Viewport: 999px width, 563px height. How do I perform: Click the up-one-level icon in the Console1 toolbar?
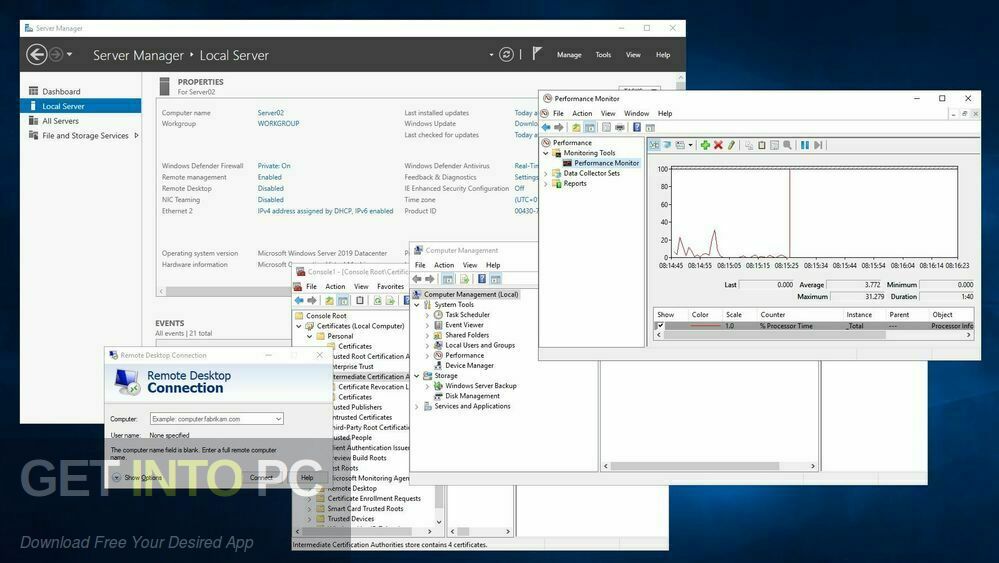tap(329, 301)
